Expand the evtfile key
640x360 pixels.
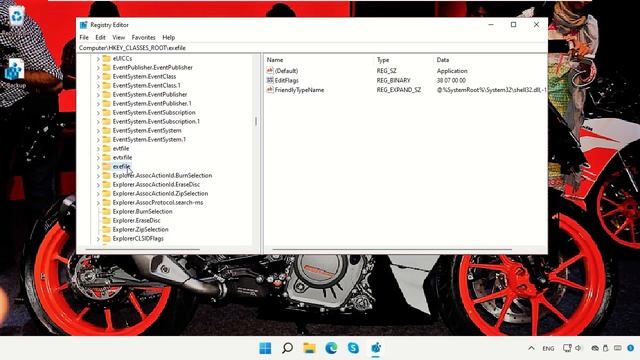tap(98, 149)
